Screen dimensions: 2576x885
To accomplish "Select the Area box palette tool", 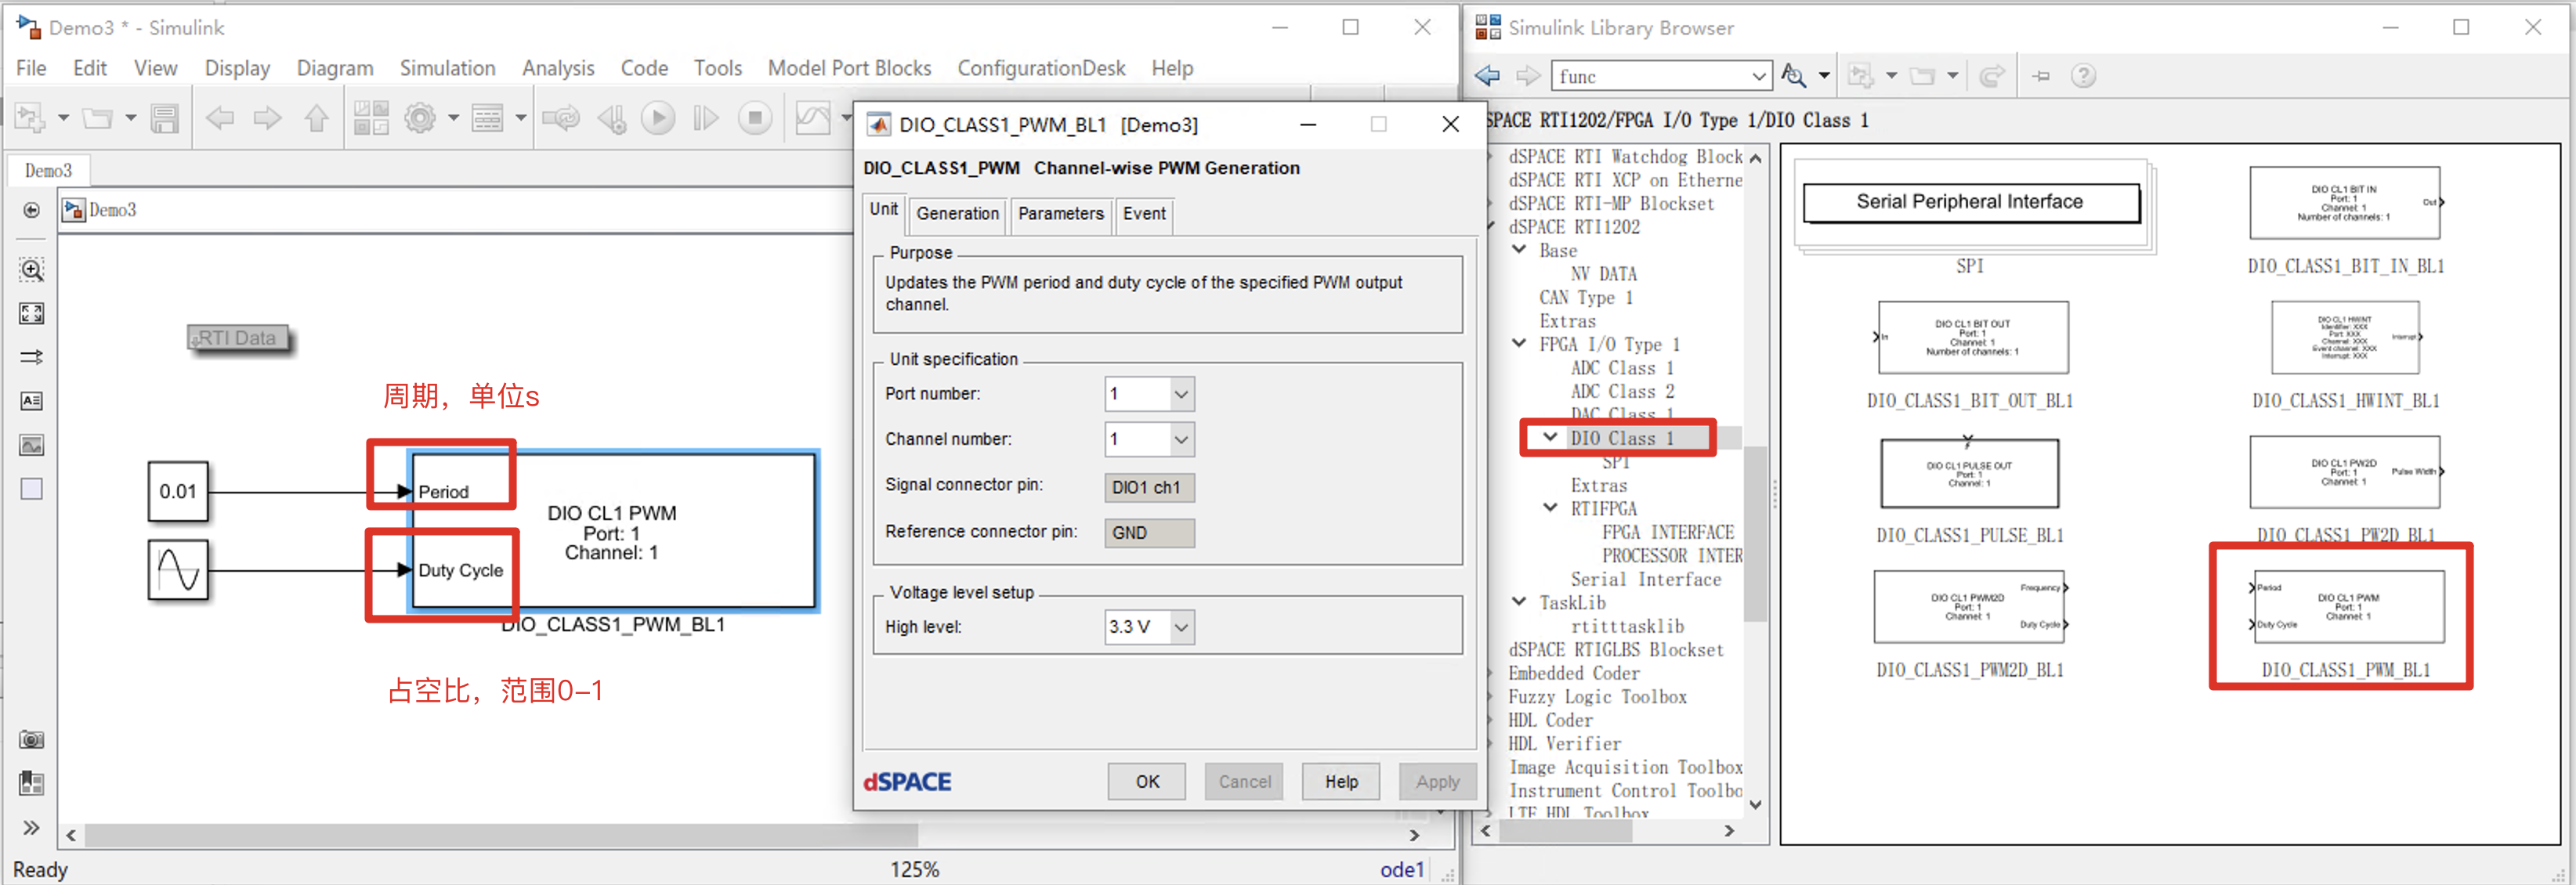I will tap(32, 489).
